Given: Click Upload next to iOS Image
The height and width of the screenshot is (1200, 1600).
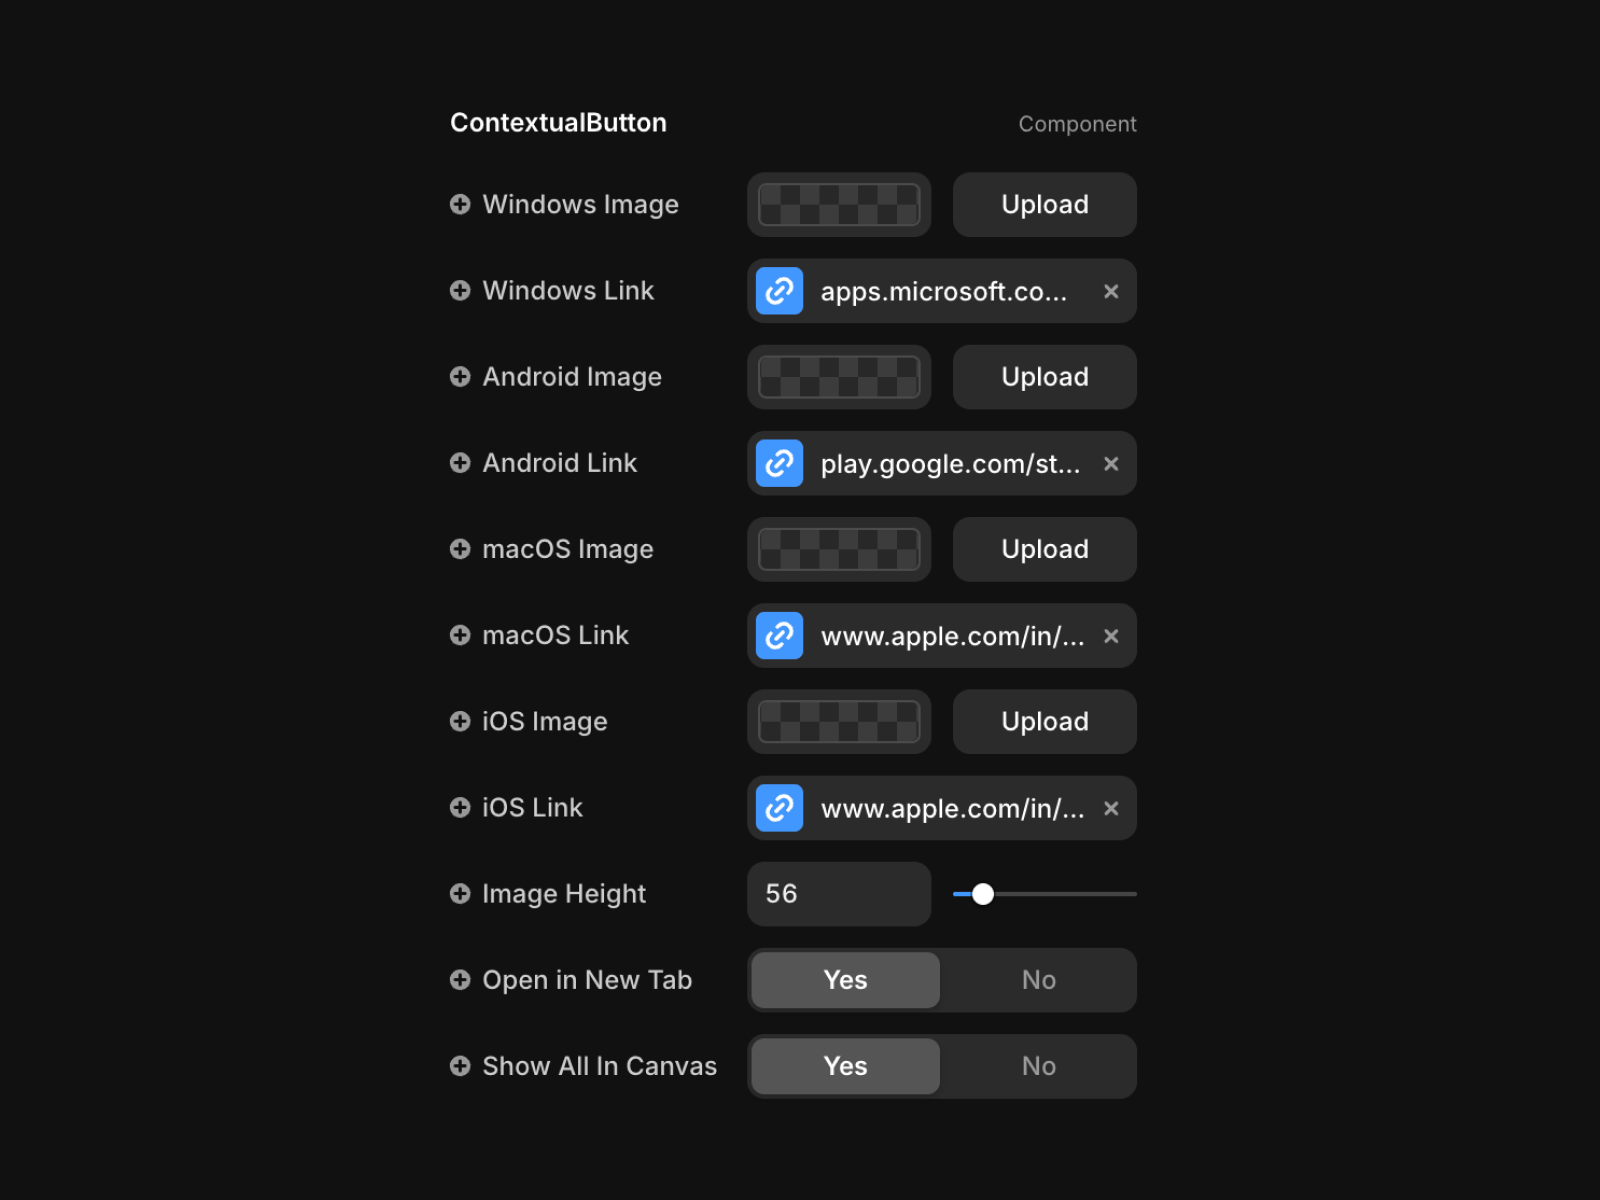Looking at the screenshot, I should [1044, 722].
